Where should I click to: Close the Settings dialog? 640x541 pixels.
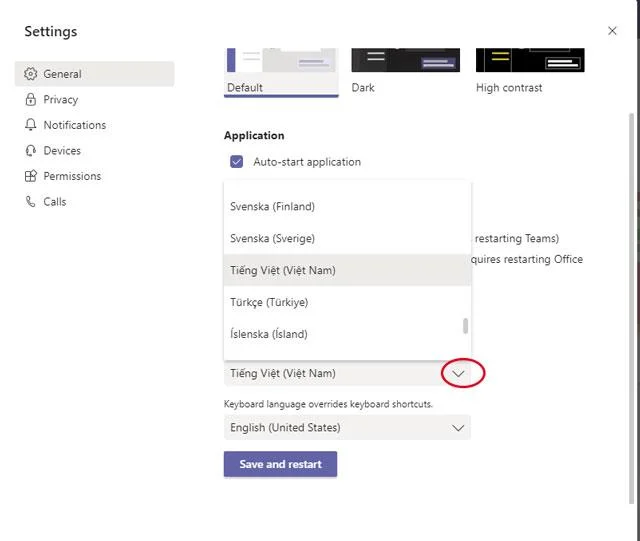[x=612, y=31]
